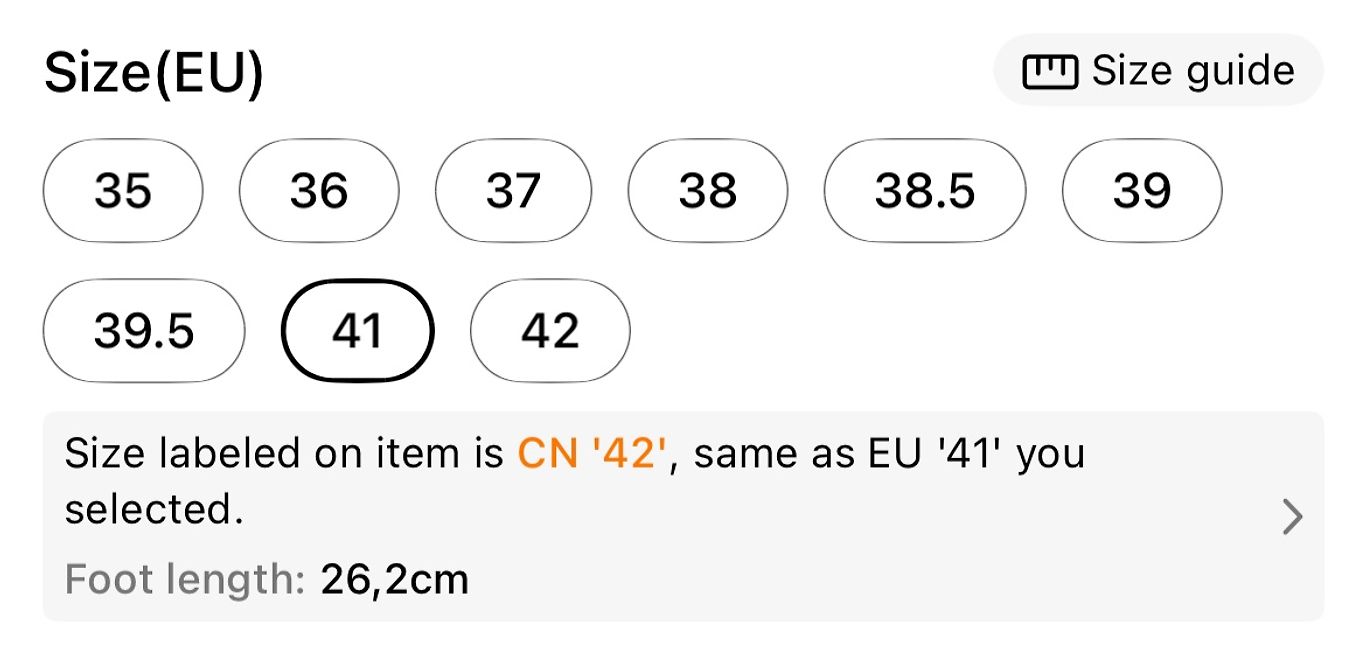Switch to size 42

[550, 330]
